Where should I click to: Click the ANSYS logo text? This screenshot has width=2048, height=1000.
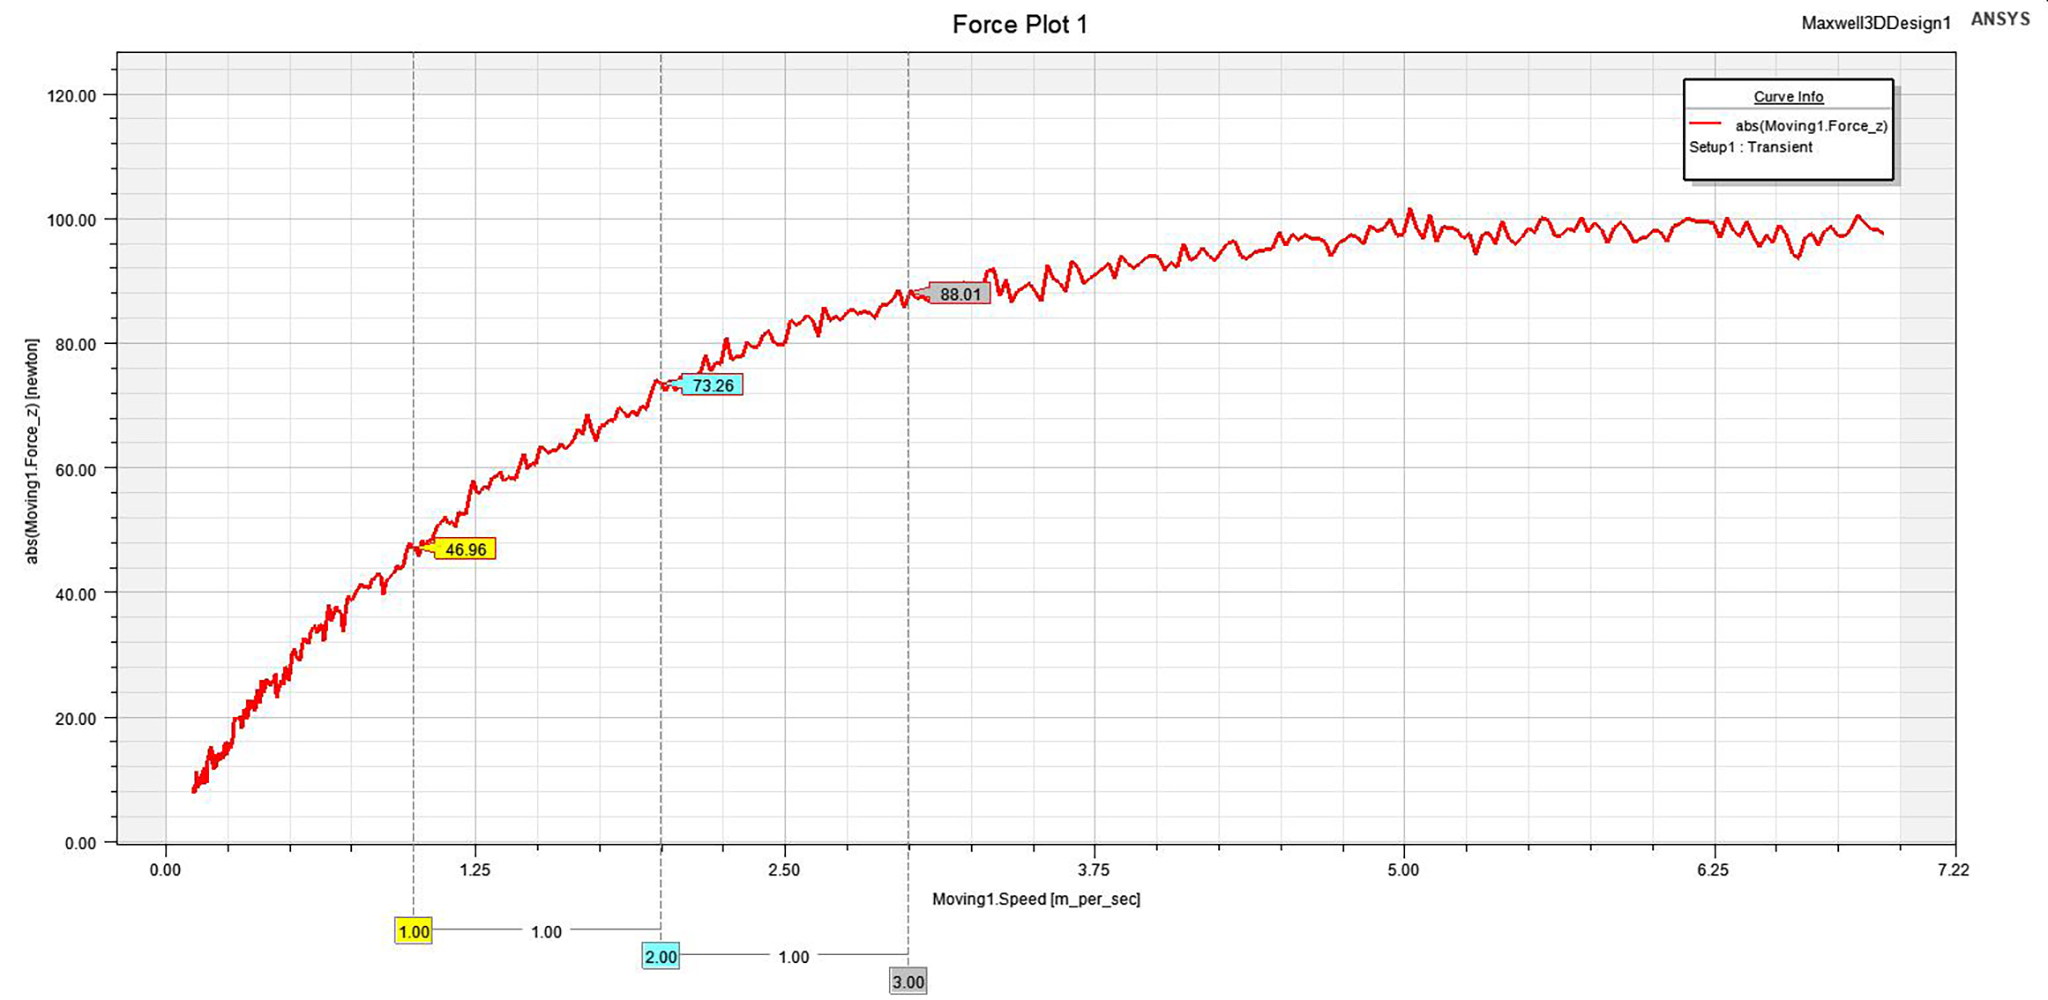pyautogui.click(x=2000, y=19)
